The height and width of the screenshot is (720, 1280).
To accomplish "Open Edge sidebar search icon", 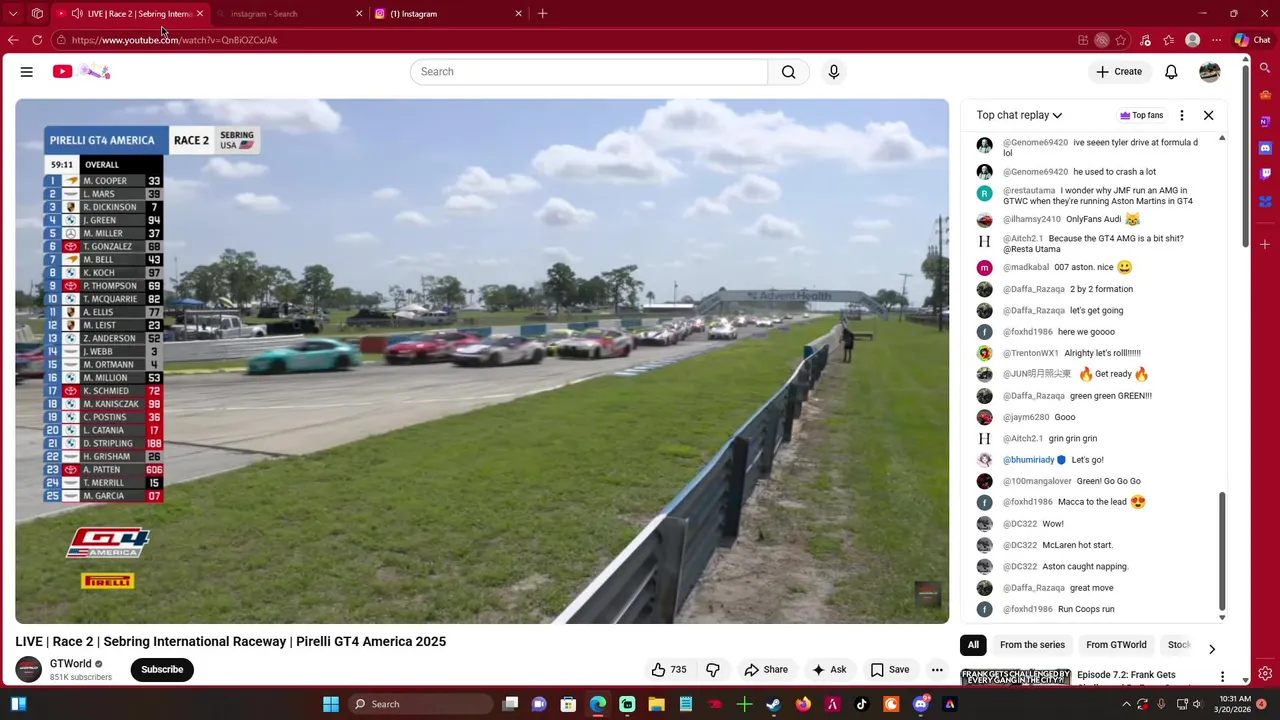I will [1265, 69].
